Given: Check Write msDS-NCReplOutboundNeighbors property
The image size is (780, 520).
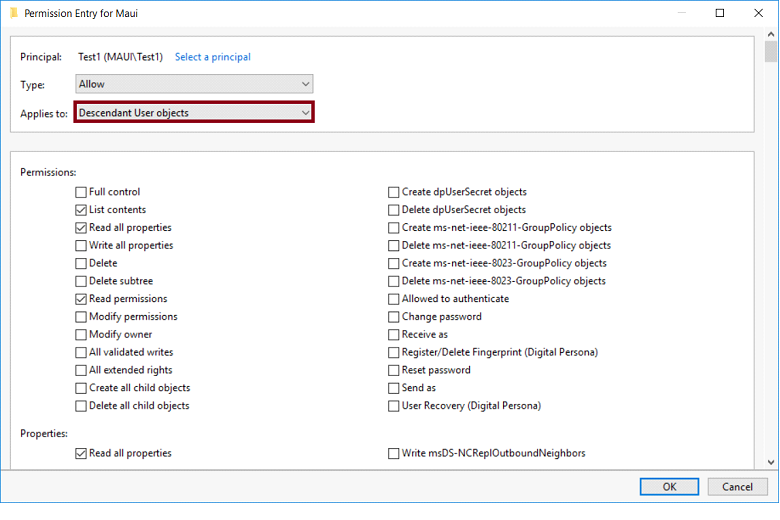Looking at the screenshot, I should pyautogui.click(x=394, y=454).
